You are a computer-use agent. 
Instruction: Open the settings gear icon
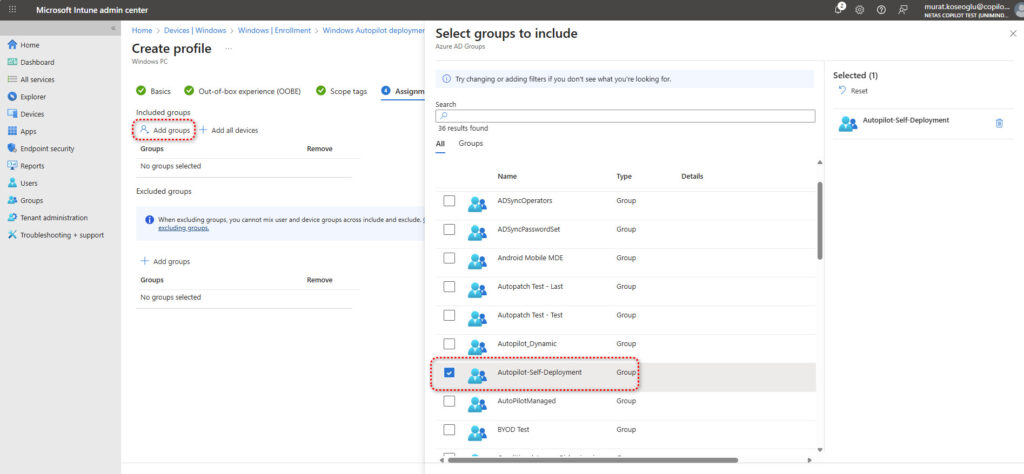(x=859, y=9)
